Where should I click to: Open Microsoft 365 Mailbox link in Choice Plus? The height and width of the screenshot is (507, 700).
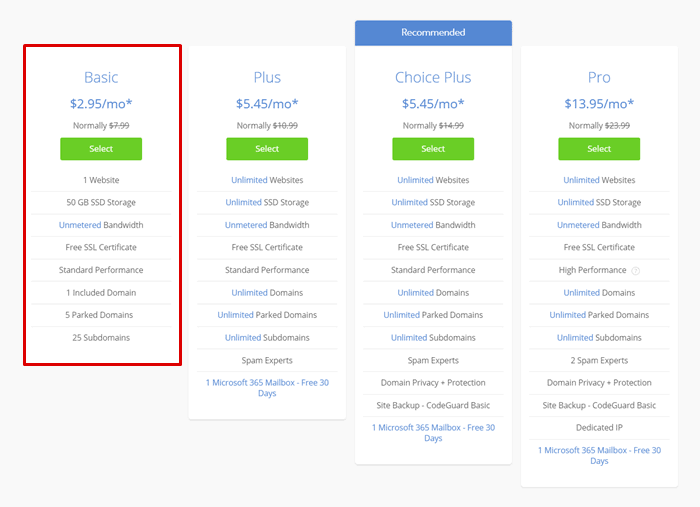(x=433, y=432)
